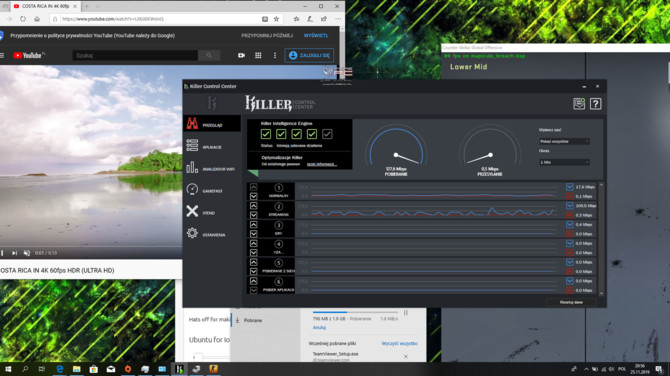The width and height of the screenshot is (670, 376).
Task: Click the browser share icon
Action: (x=324, y=19)
